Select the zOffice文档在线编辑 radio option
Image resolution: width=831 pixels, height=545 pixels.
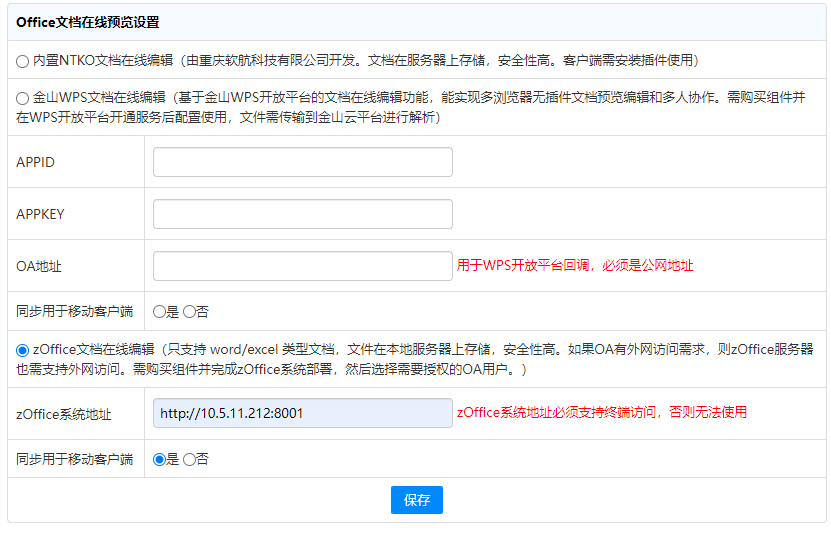[23, 350]
